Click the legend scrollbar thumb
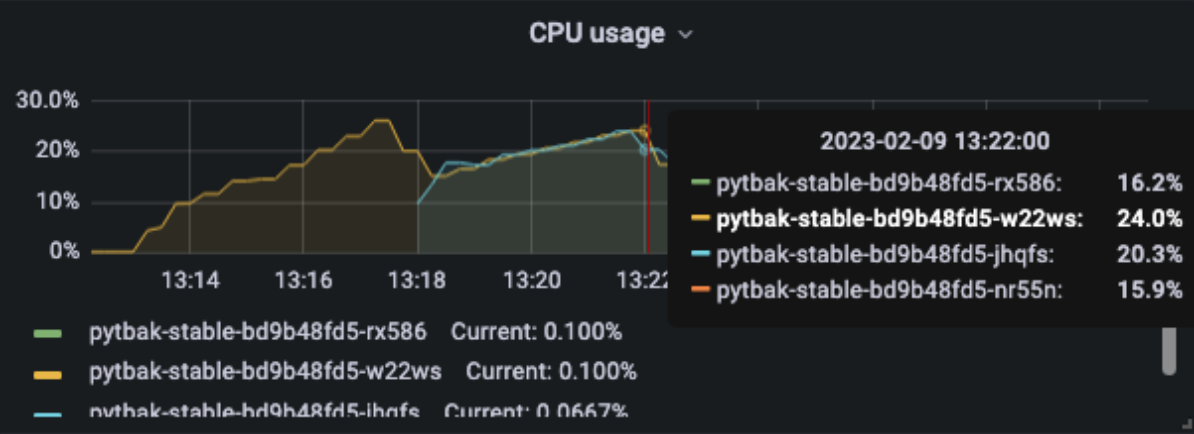The height and width of the screenshot is (434, 1194). point(1170,352)
